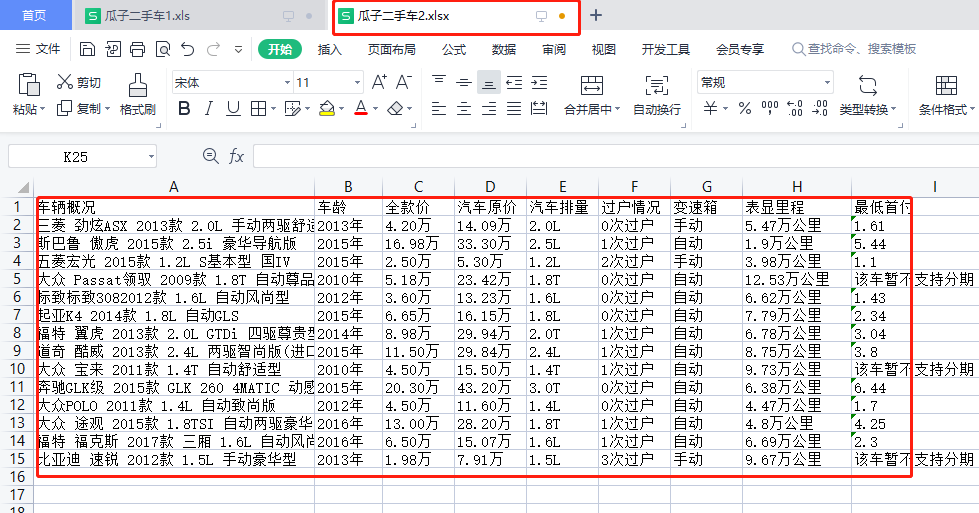Open the 文件 File menu
979x513 pixels.
[x=38, y=49]
